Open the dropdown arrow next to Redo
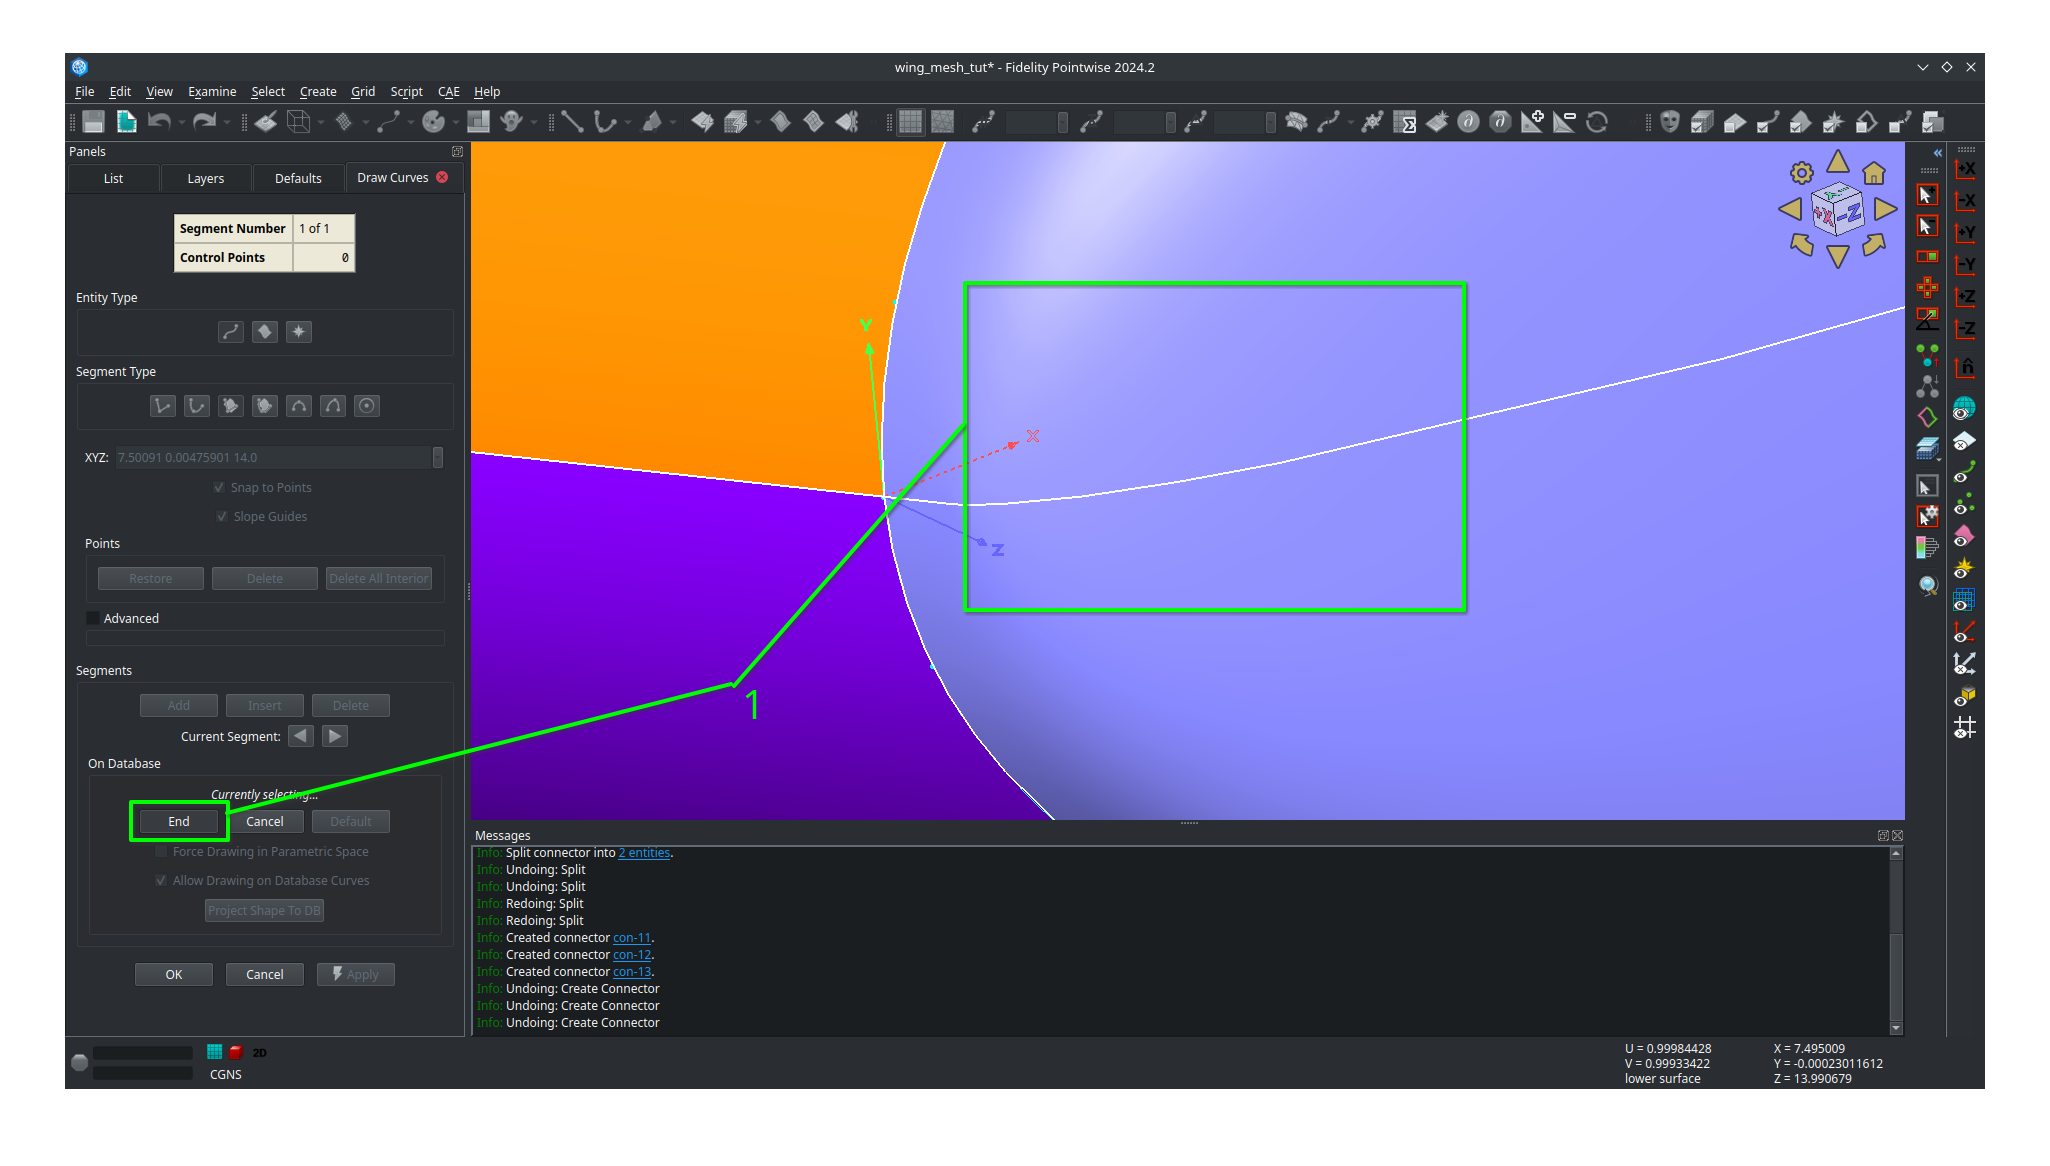The height and width of the screenshot is (1166, 2050). (x=227, y=121)
